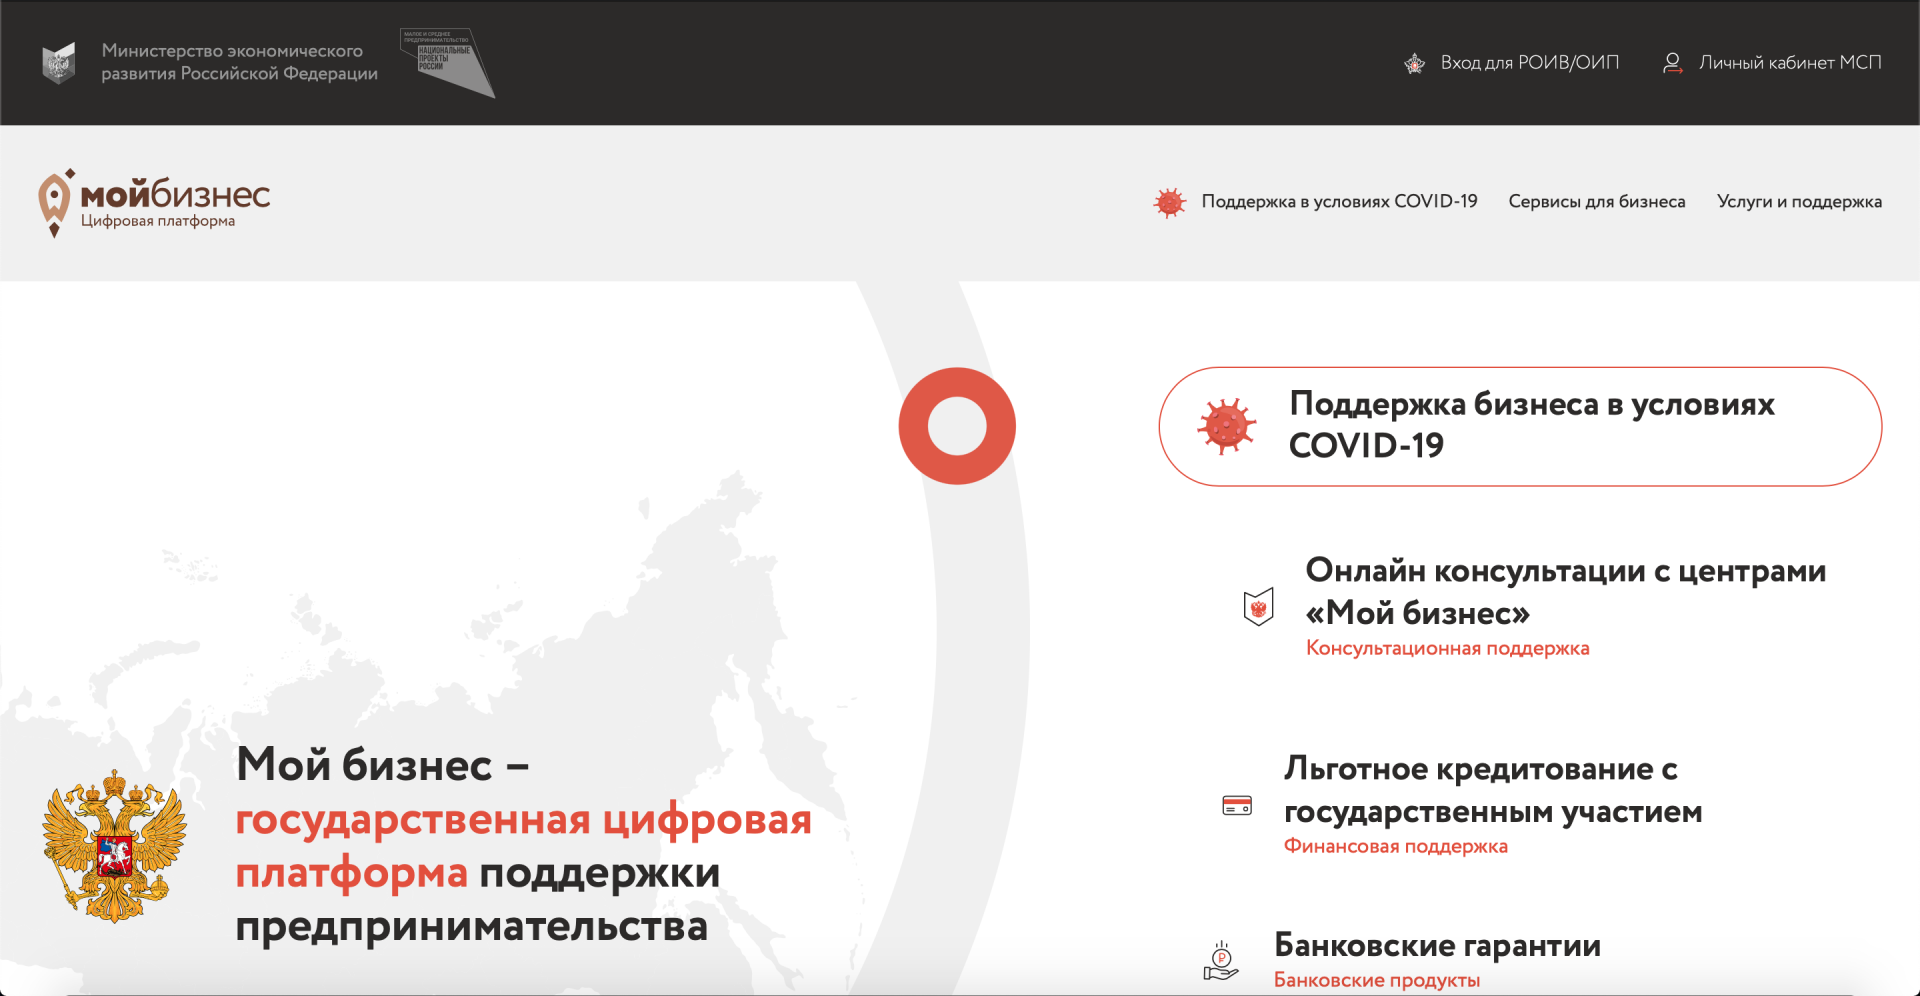Click the eagle icon beside Вход для РОИВ/ОИП
This screenshot has width=1920, height=996.
point(1414,63)
